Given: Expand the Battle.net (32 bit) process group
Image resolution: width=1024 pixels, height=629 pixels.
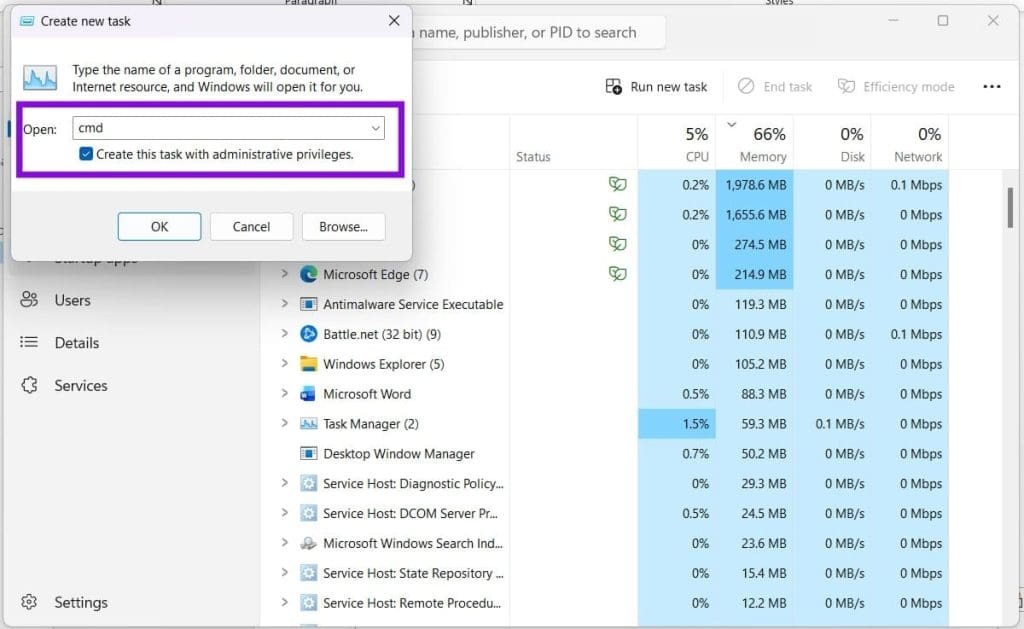Looking at the screenshot, I should tap(284, 334).
